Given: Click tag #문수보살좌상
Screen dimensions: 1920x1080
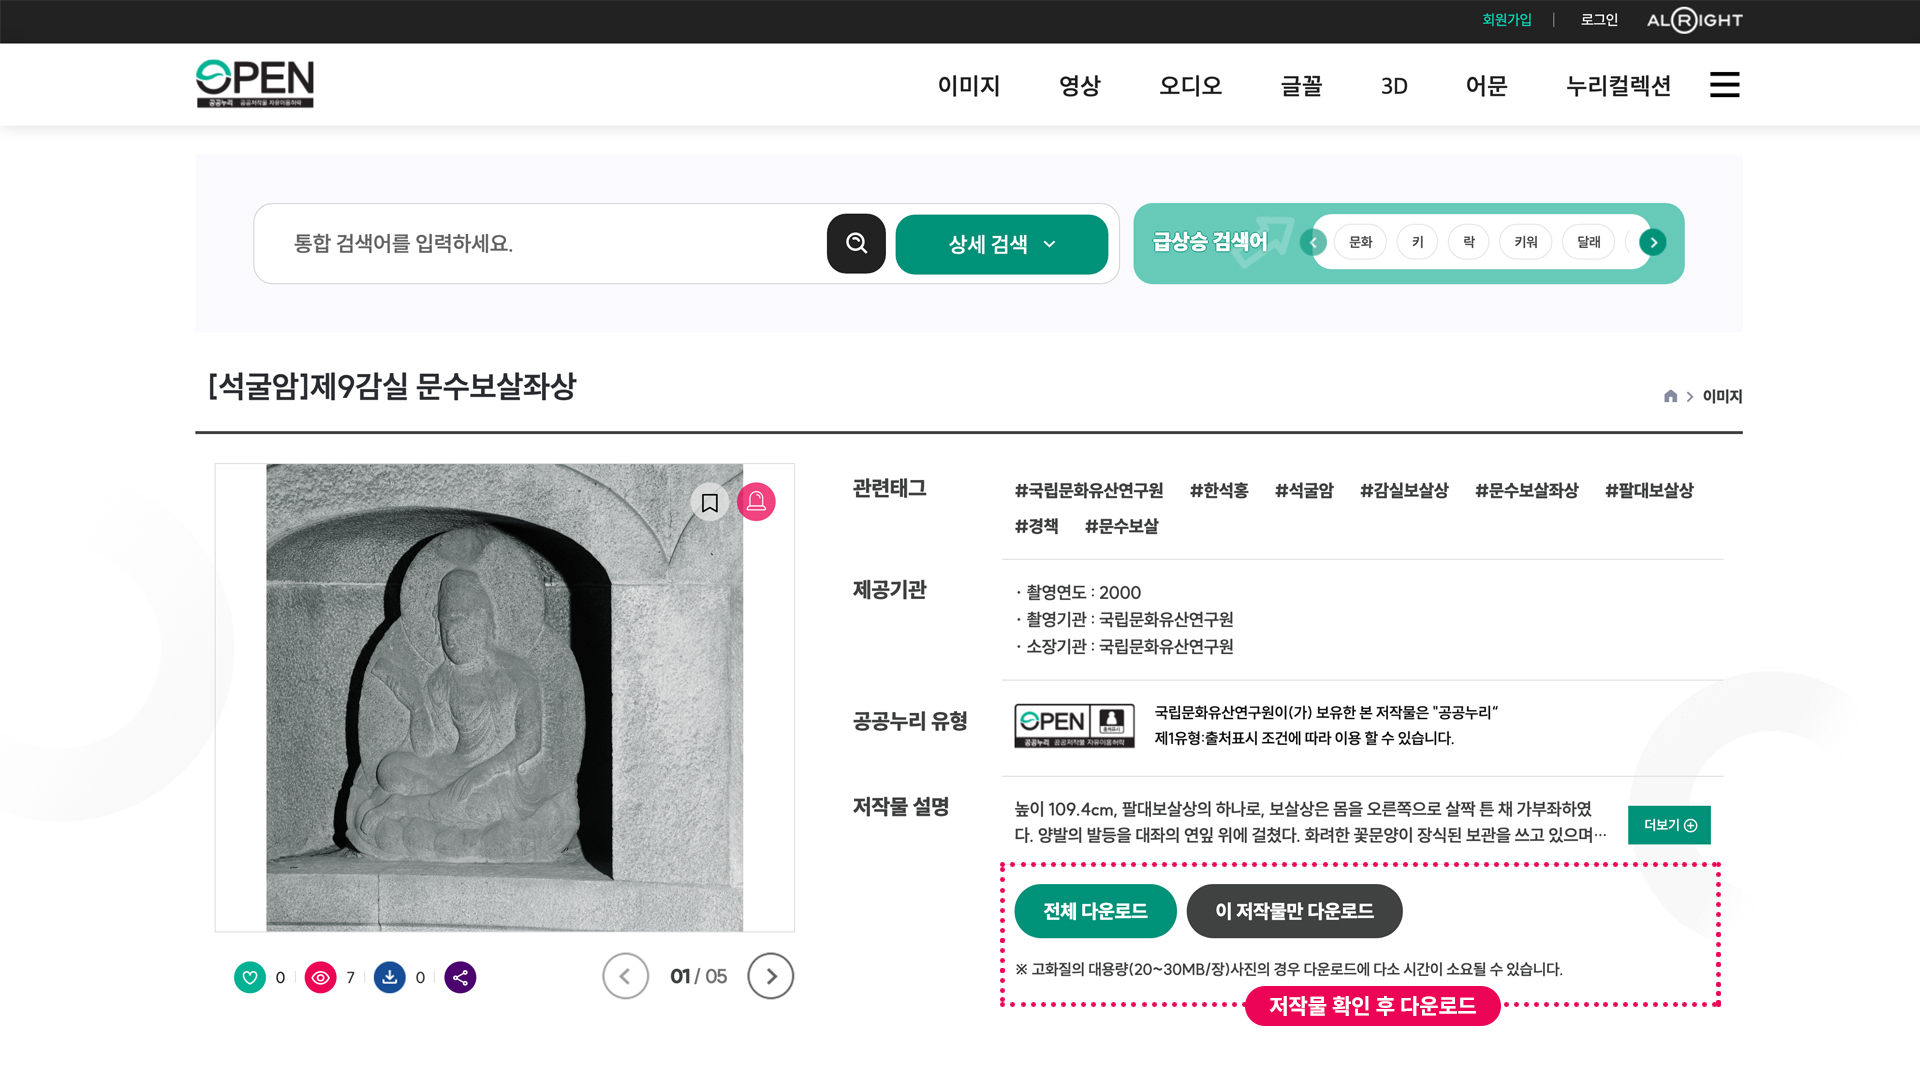Looking at the screenshot, I should click(x=1527, y=491).
